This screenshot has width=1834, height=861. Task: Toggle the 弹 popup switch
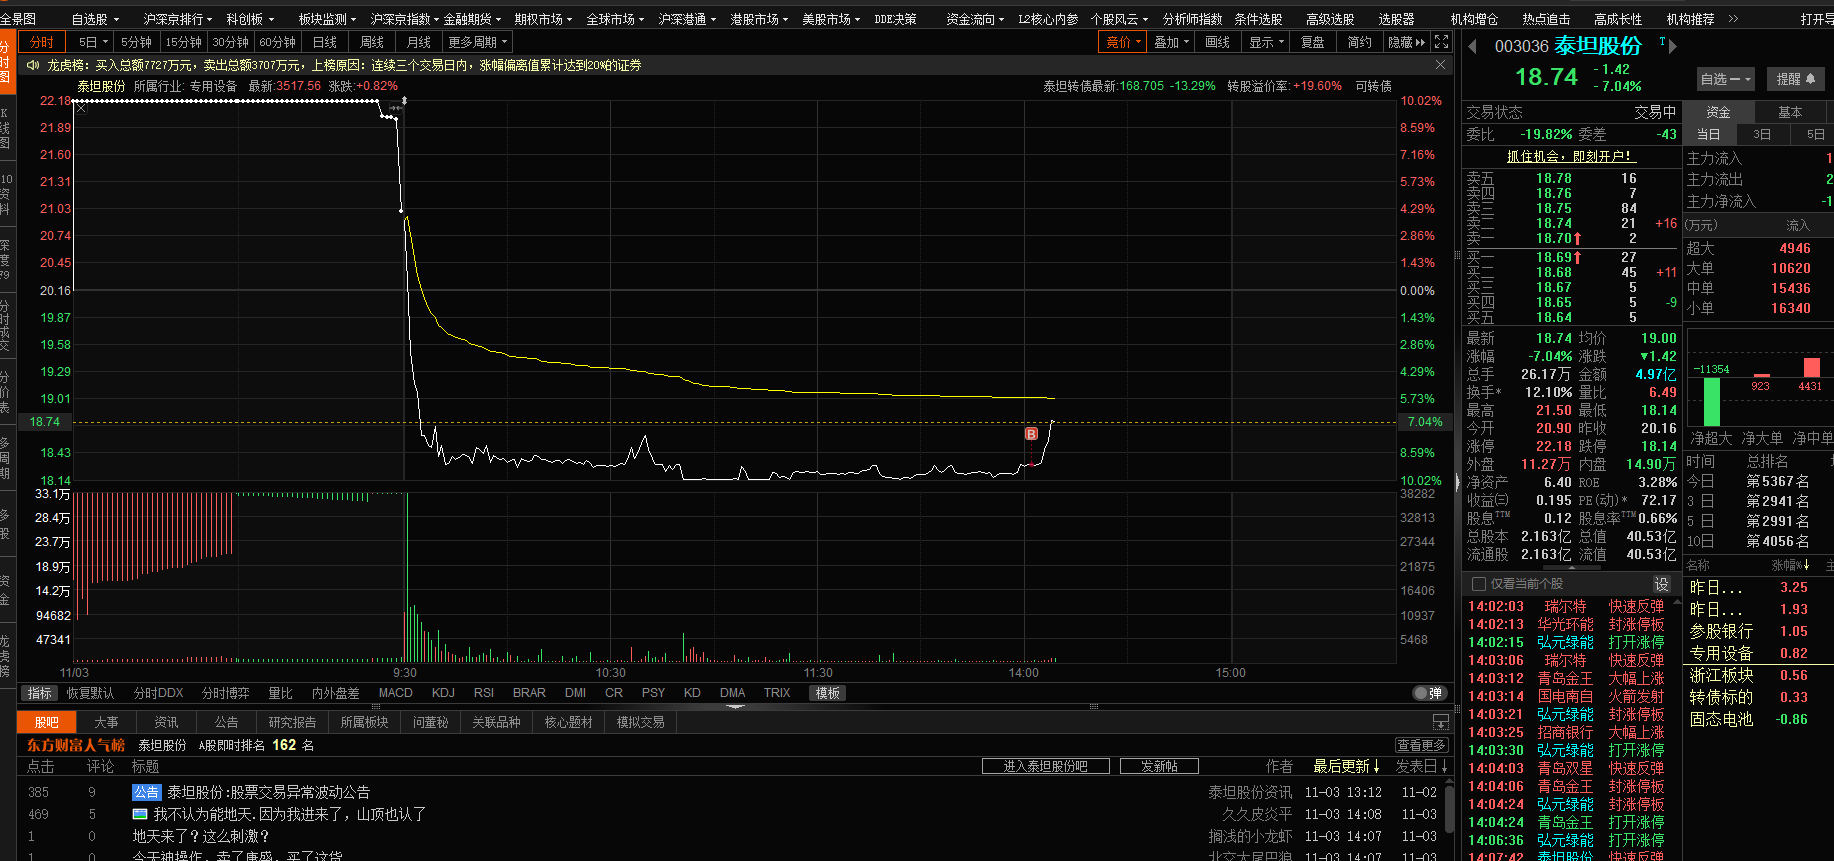tap(1430, 693)
